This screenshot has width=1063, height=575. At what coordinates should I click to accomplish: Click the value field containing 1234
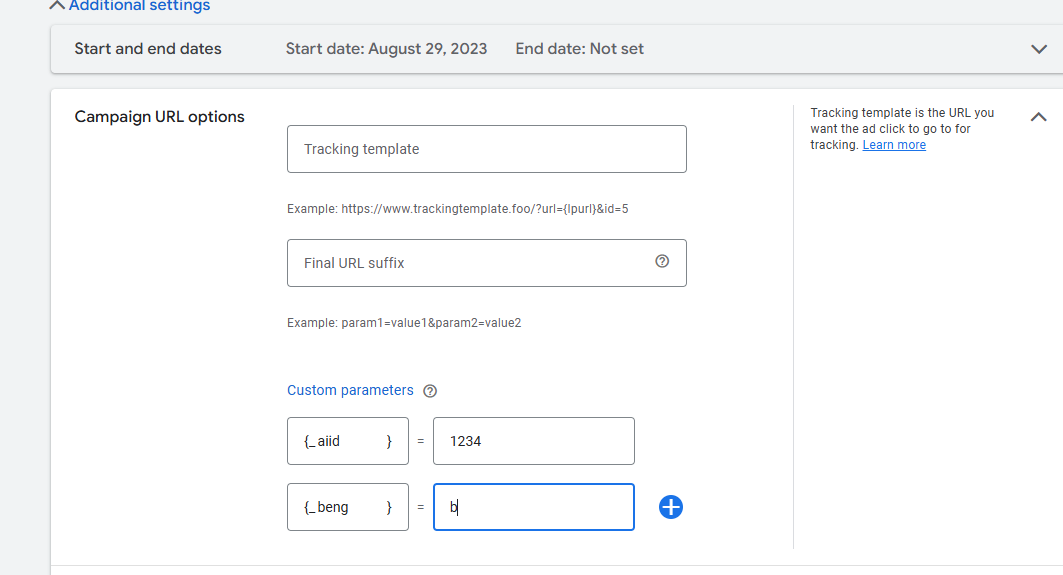point(533,441)
